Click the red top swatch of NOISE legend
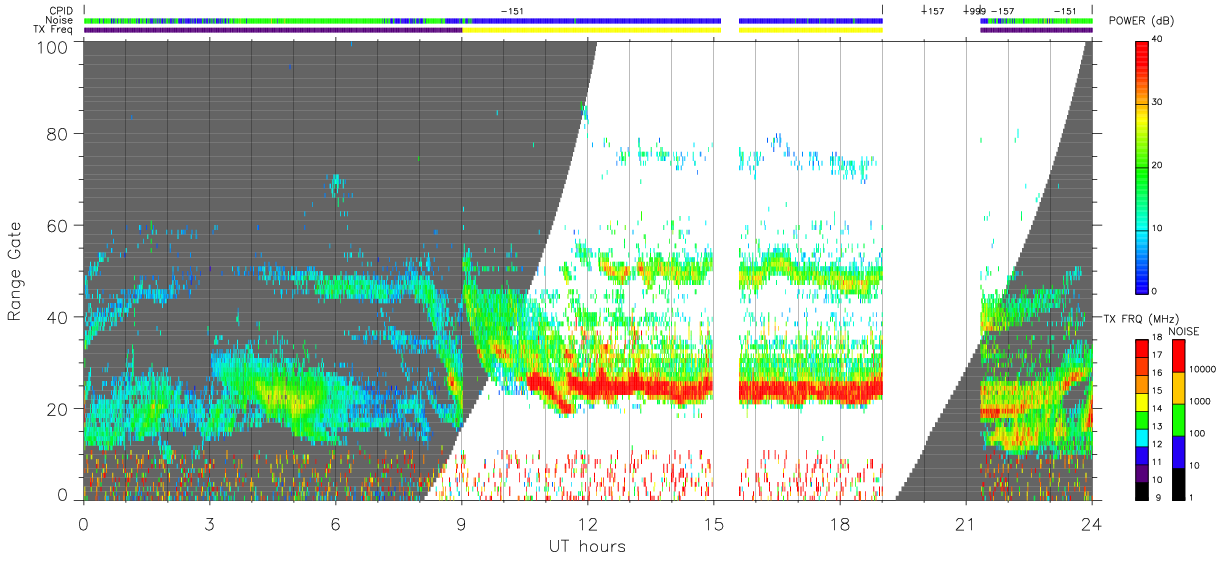 coord(1179,355)
